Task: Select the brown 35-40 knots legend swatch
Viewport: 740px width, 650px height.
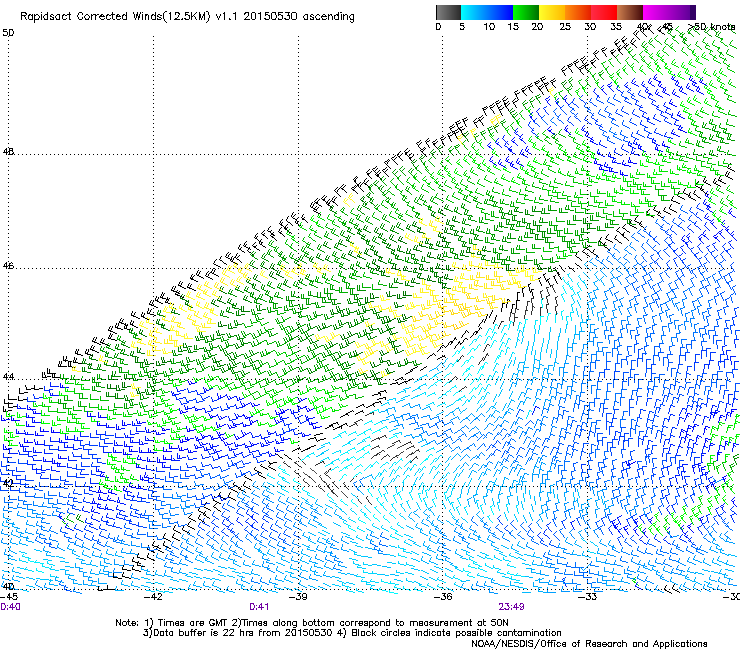Action: point(630,12)
